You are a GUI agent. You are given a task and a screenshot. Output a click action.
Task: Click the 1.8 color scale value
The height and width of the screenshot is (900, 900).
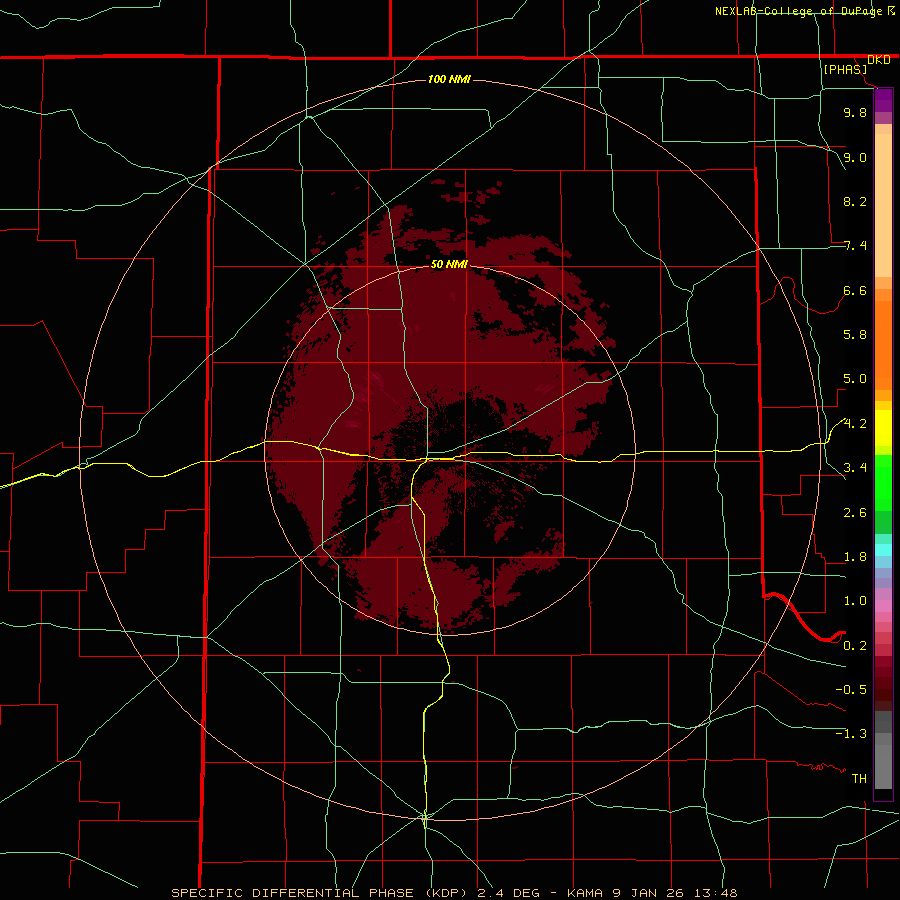pyautogui.click(x=855, y=557)
